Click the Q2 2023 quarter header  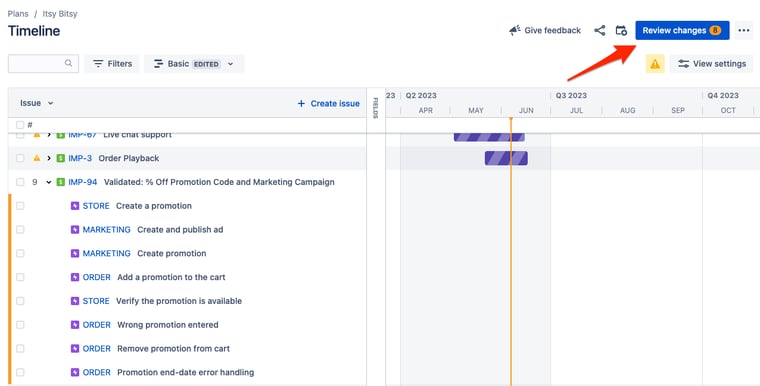(x=421, y=96)
